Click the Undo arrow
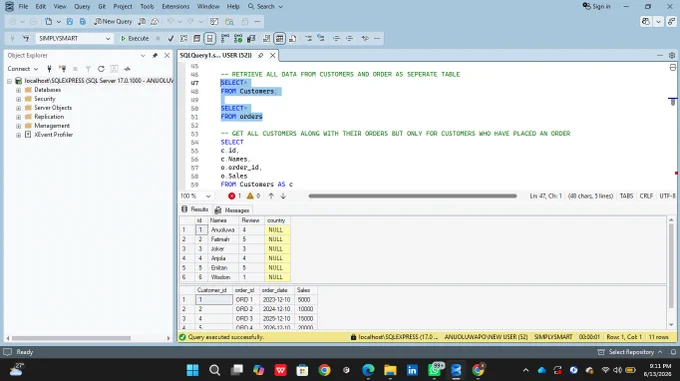The height and width of the screenshot is (381, 680). pos(170,21)
